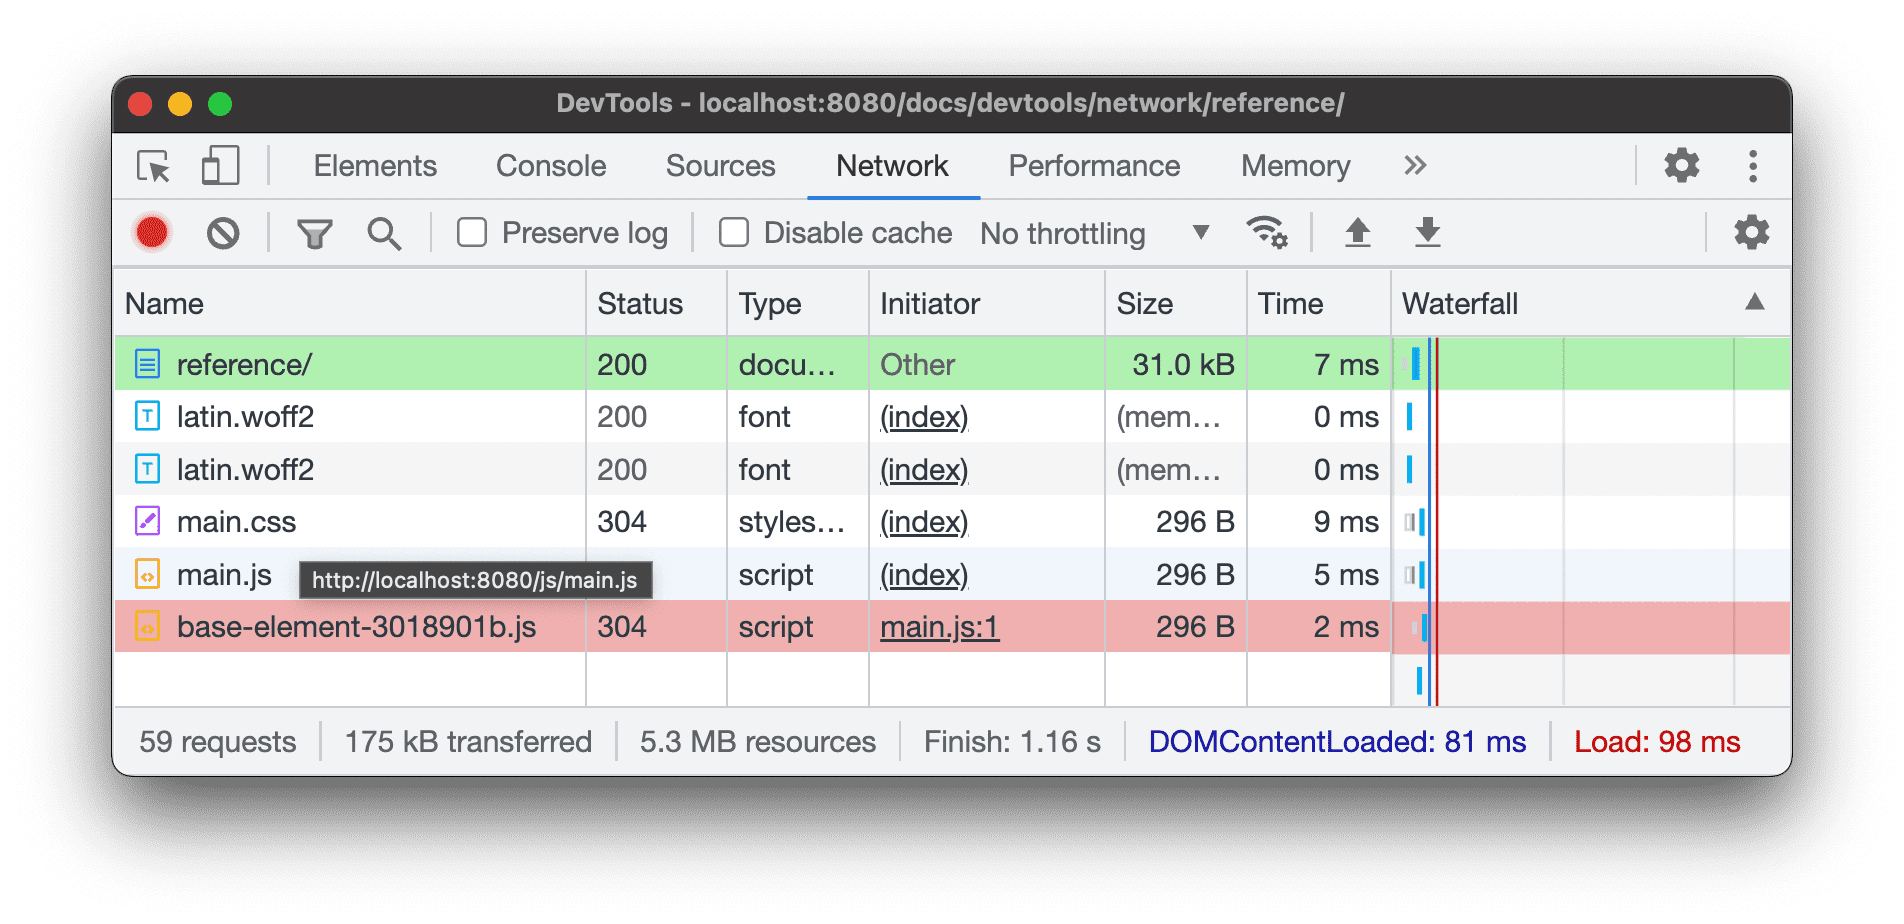Open the Console tab

point(550,166)
